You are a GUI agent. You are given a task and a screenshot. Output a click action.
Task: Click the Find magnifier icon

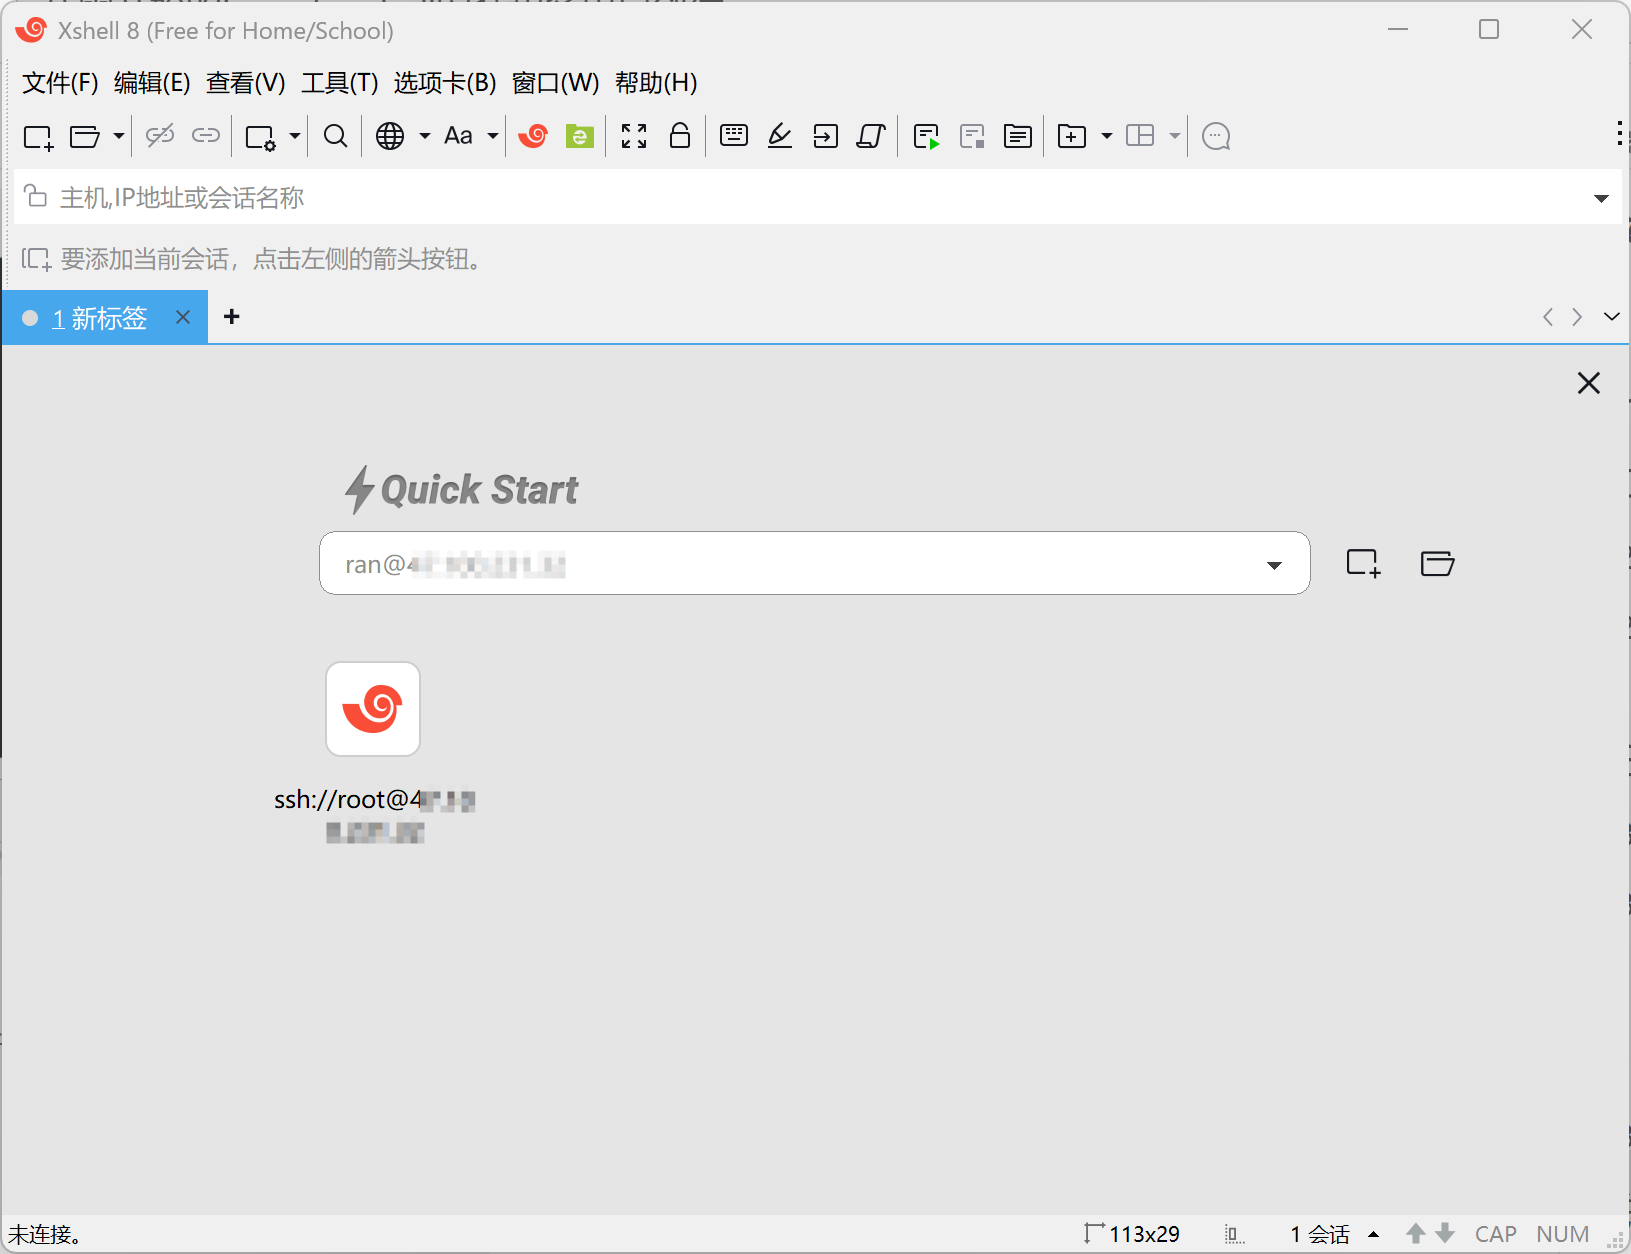point(336,136)
